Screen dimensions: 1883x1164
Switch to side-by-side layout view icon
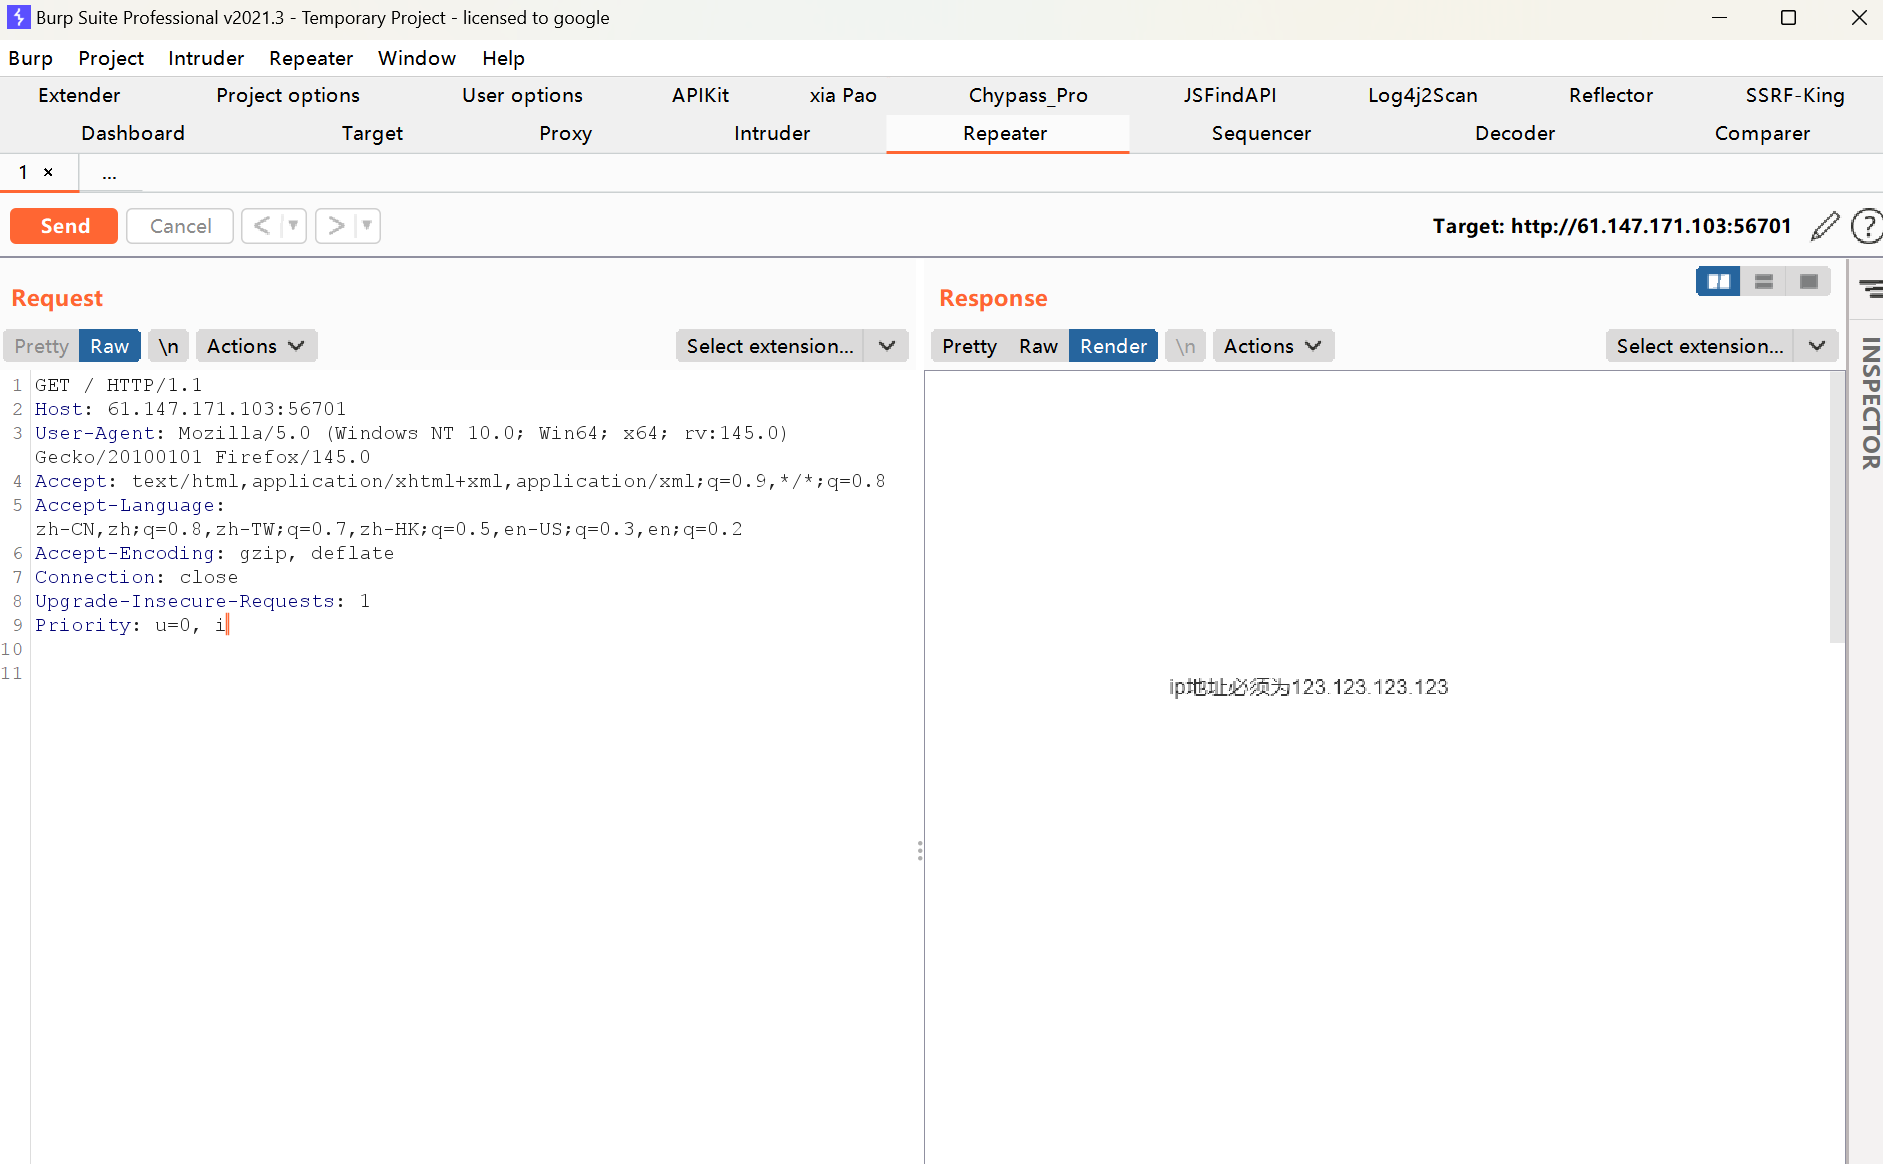pyautogui.click(x=1719, y=282)
